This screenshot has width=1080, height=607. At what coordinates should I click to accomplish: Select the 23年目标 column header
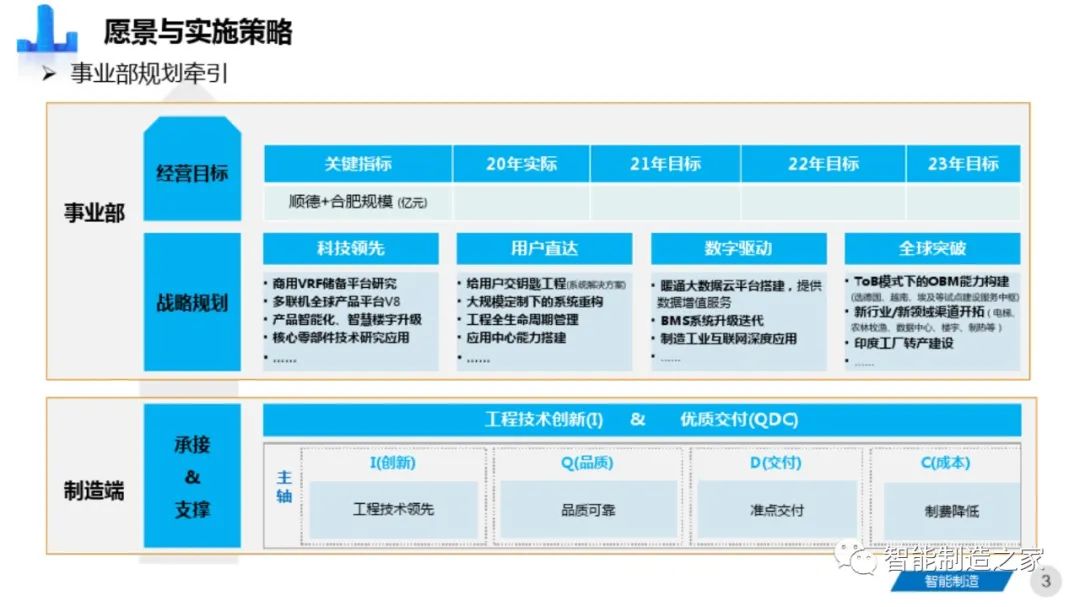(x=964, y=164)
